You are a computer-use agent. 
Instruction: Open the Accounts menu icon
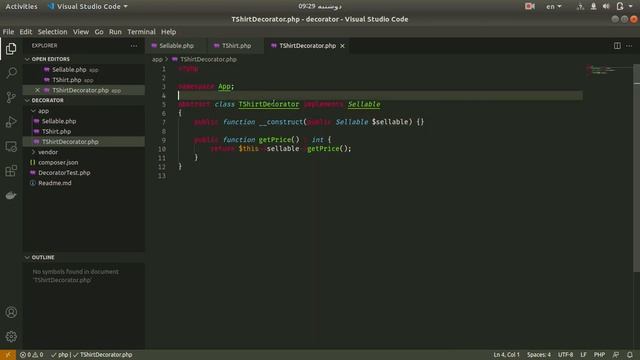(11, 312)
